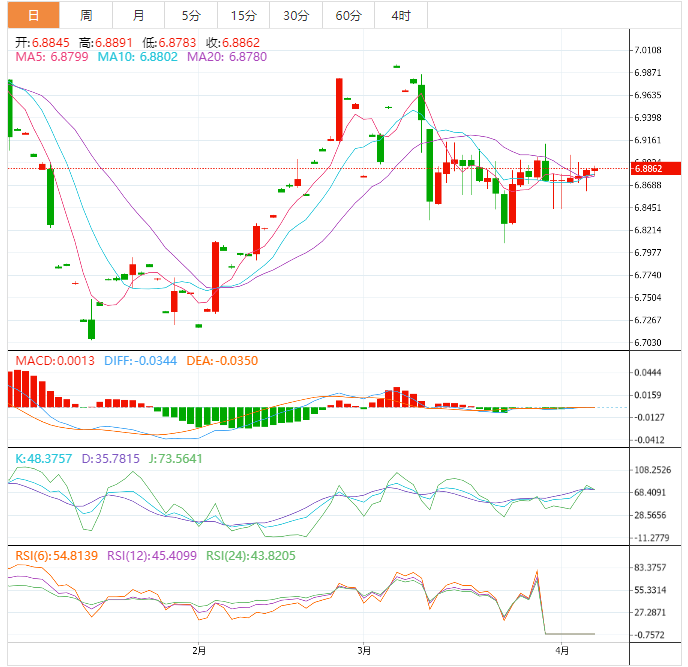The width and height of the screenshot is (688, 667).
Task: Click the 2月 date axis label
Action: 199,650
